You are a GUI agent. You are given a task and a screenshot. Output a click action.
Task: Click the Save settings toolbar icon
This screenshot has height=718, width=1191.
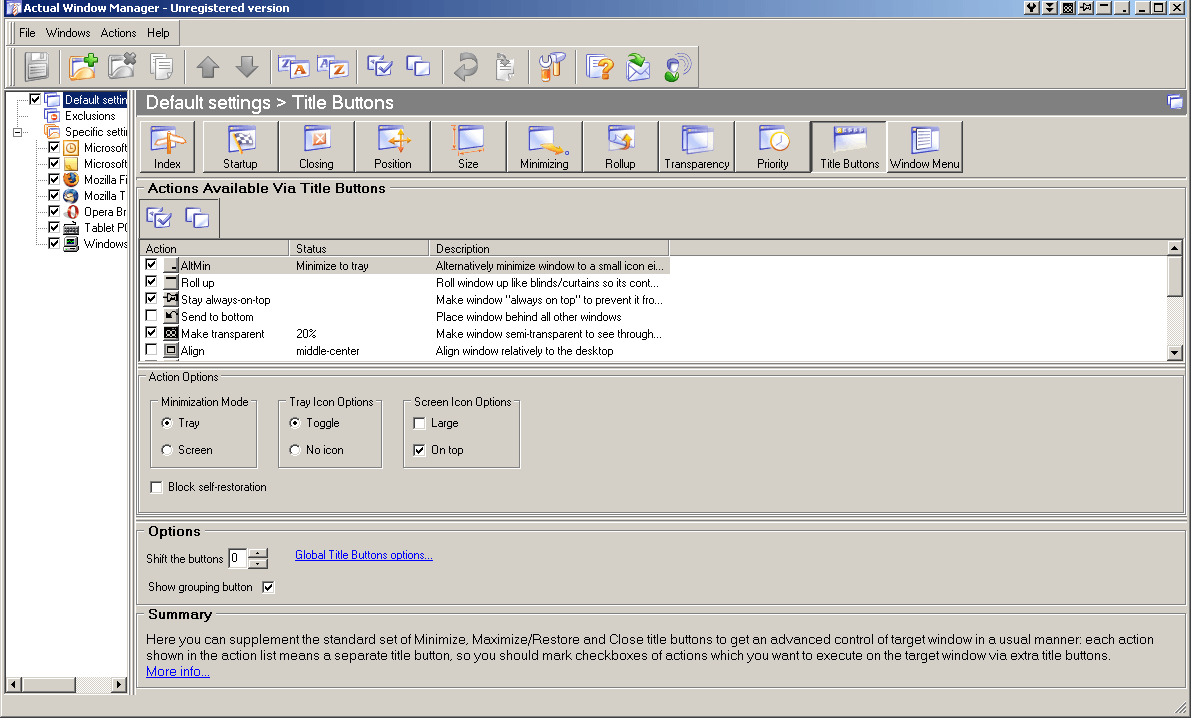pos(37,66)
